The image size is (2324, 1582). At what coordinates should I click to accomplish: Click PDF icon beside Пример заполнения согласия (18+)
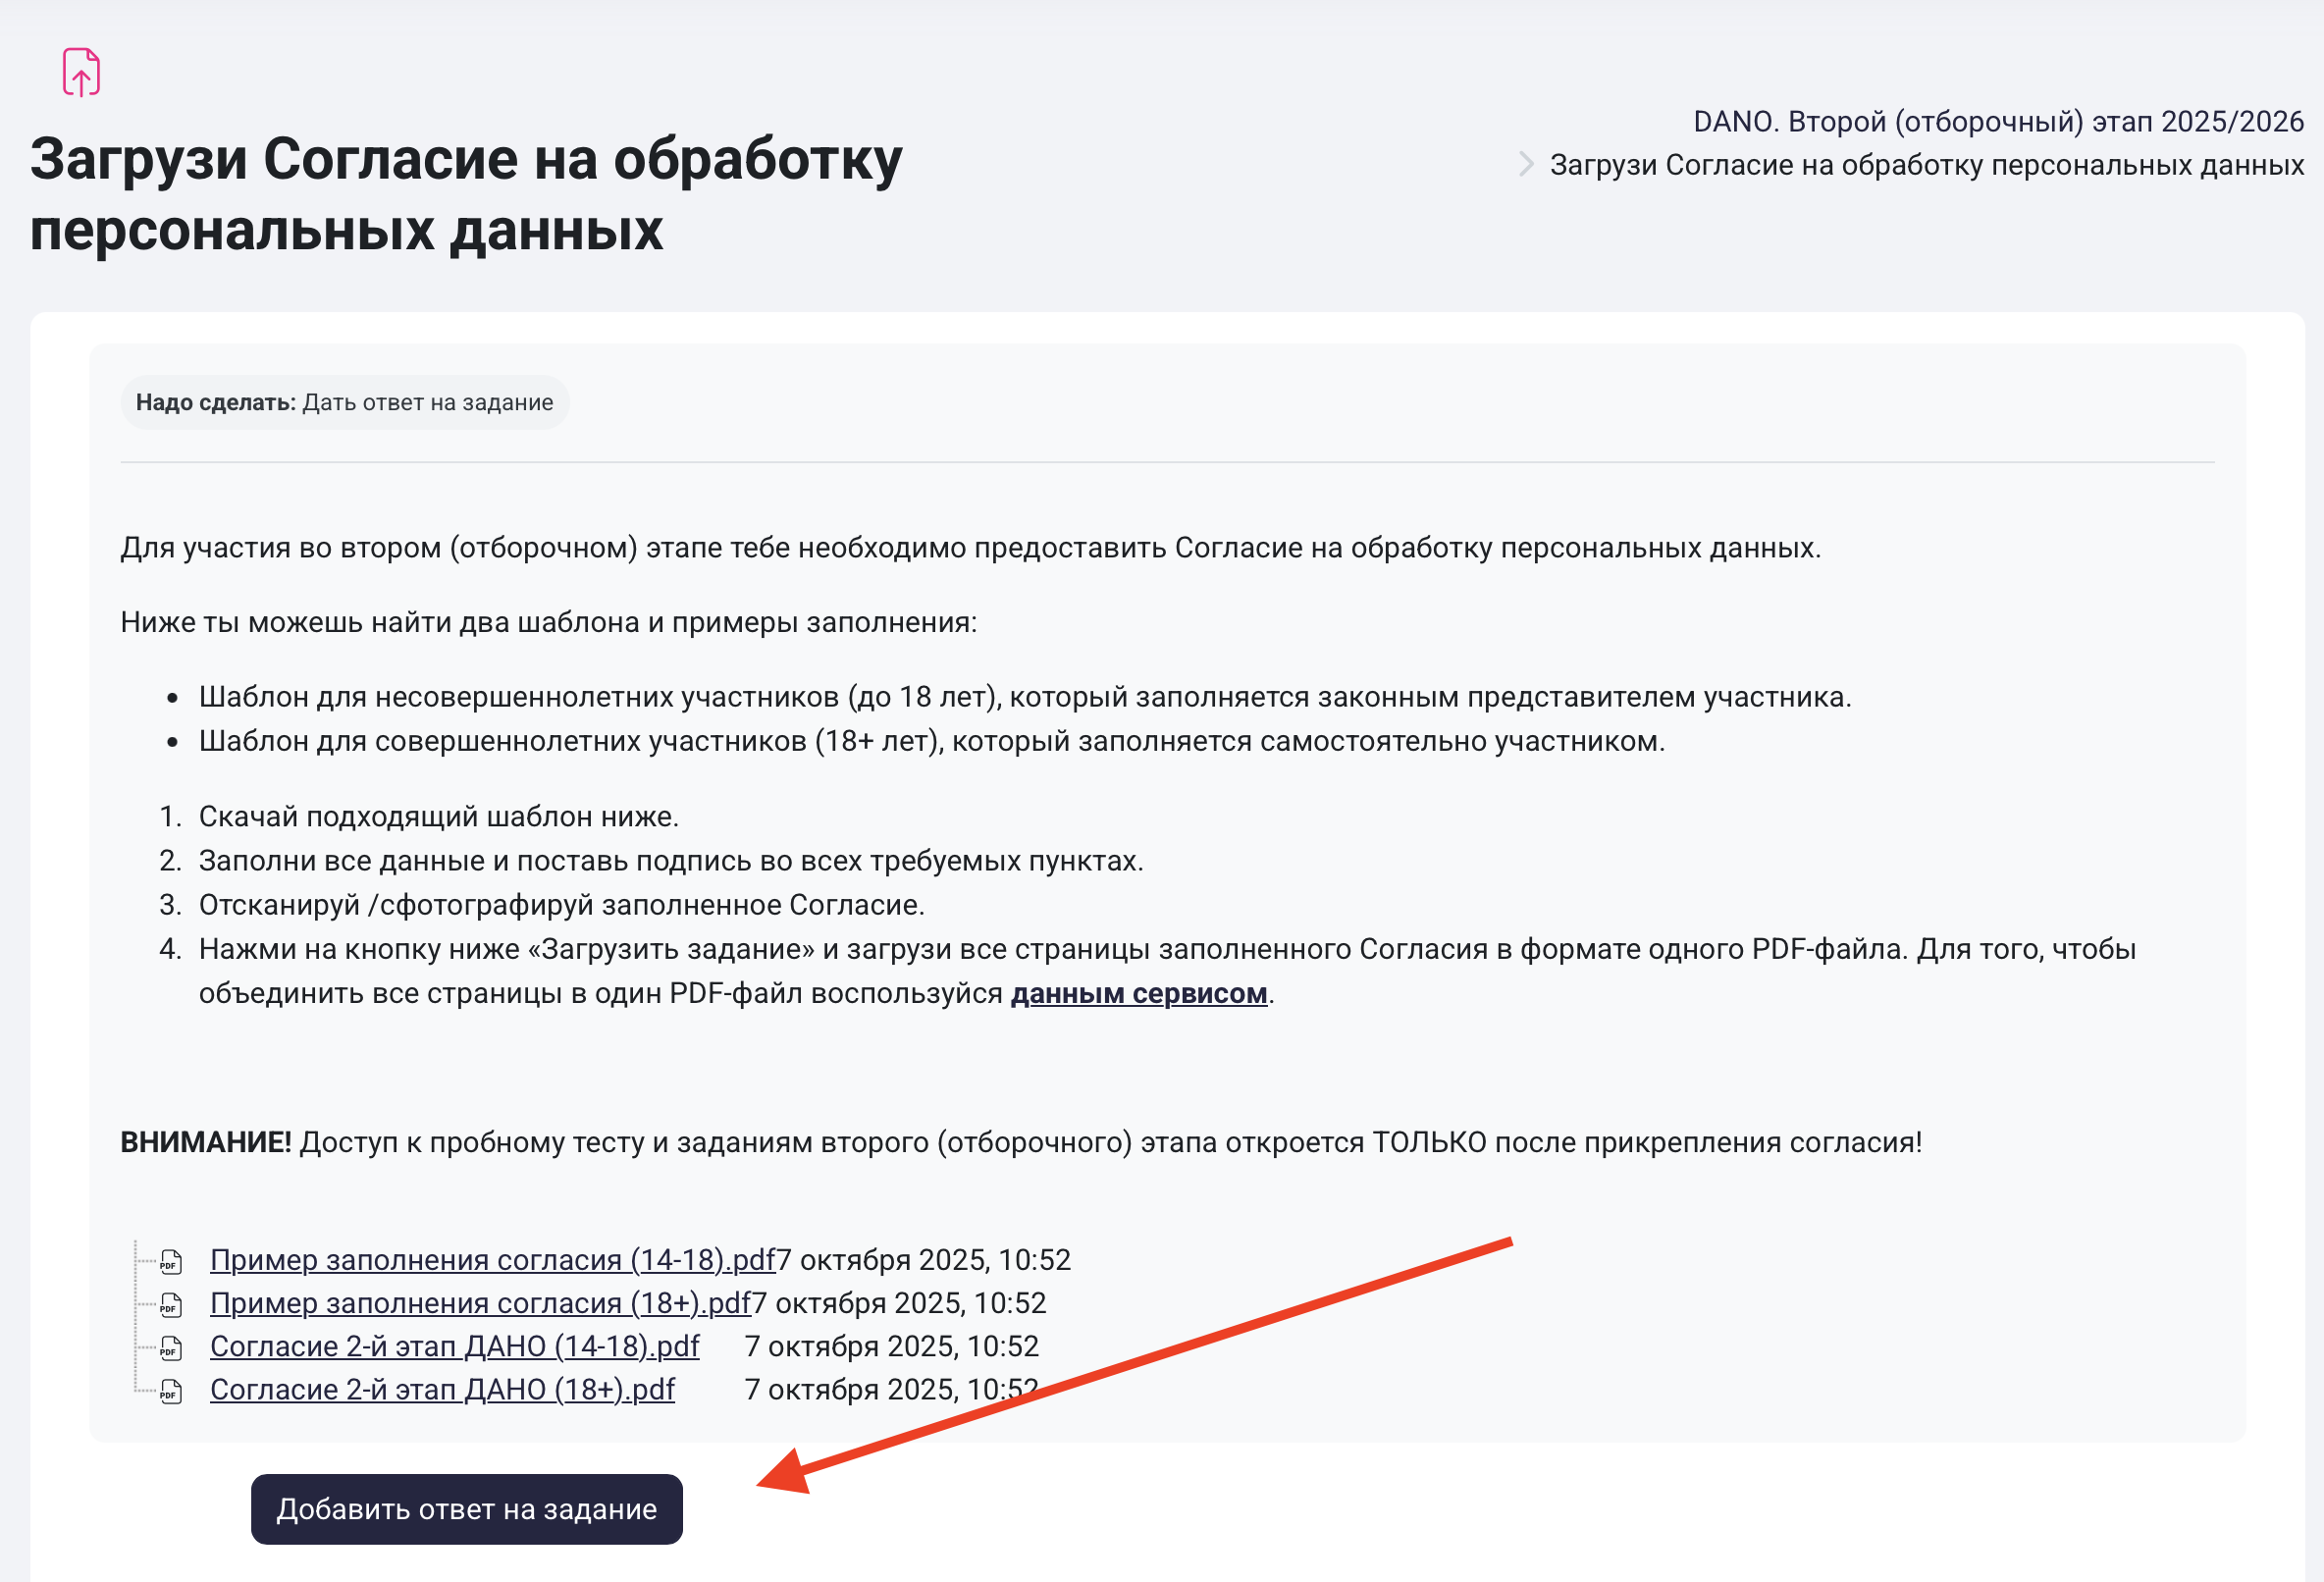coord(171,1304)
